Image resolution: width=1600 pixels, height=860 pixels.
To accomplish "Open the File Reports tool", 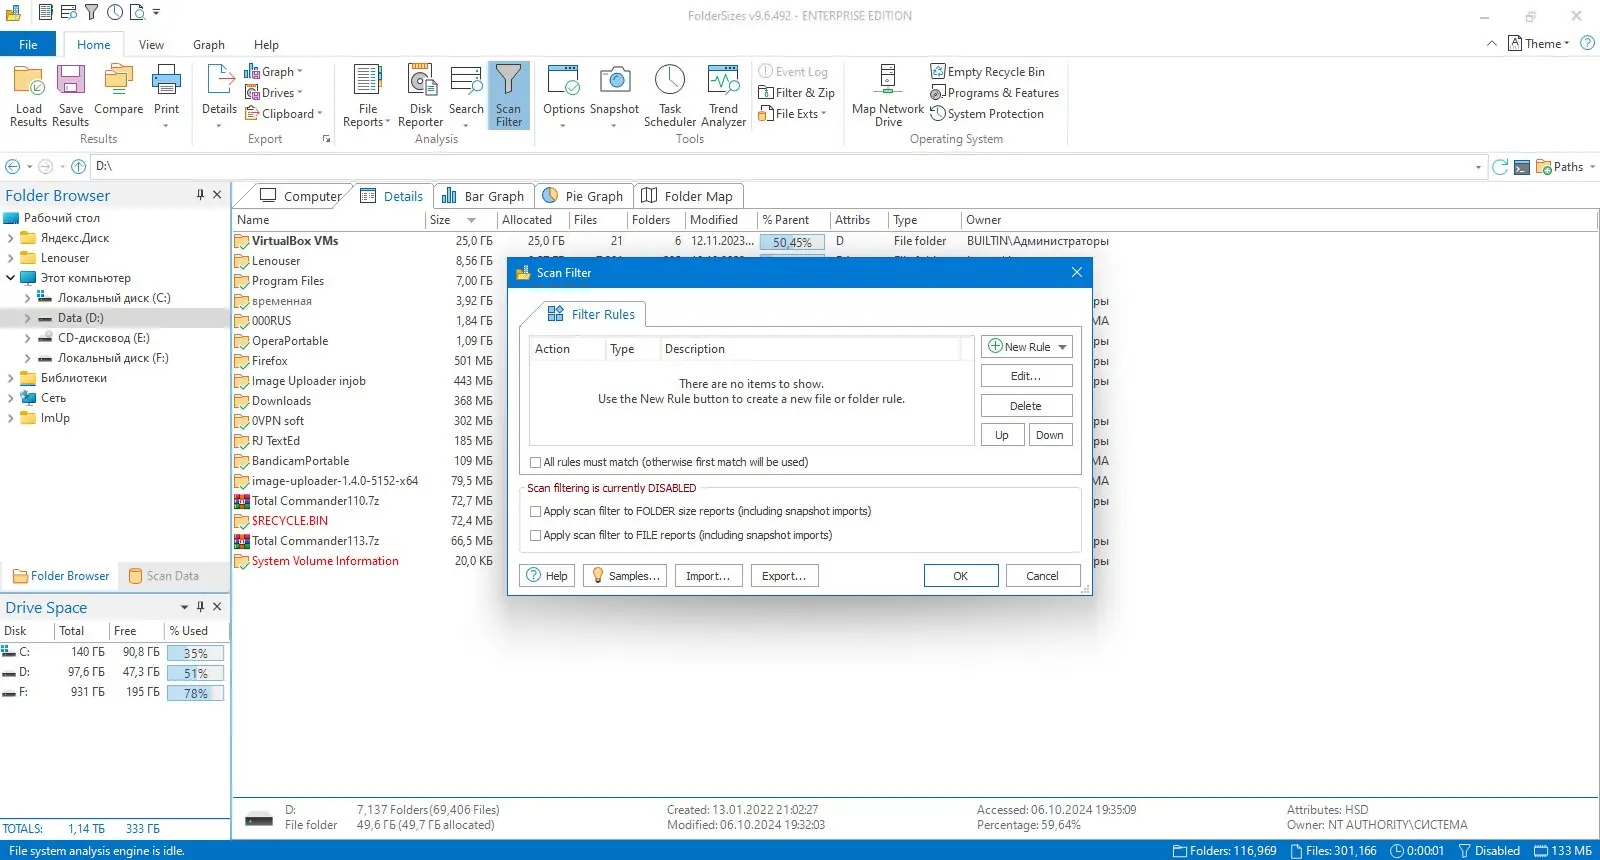I will tap(367, 96).
